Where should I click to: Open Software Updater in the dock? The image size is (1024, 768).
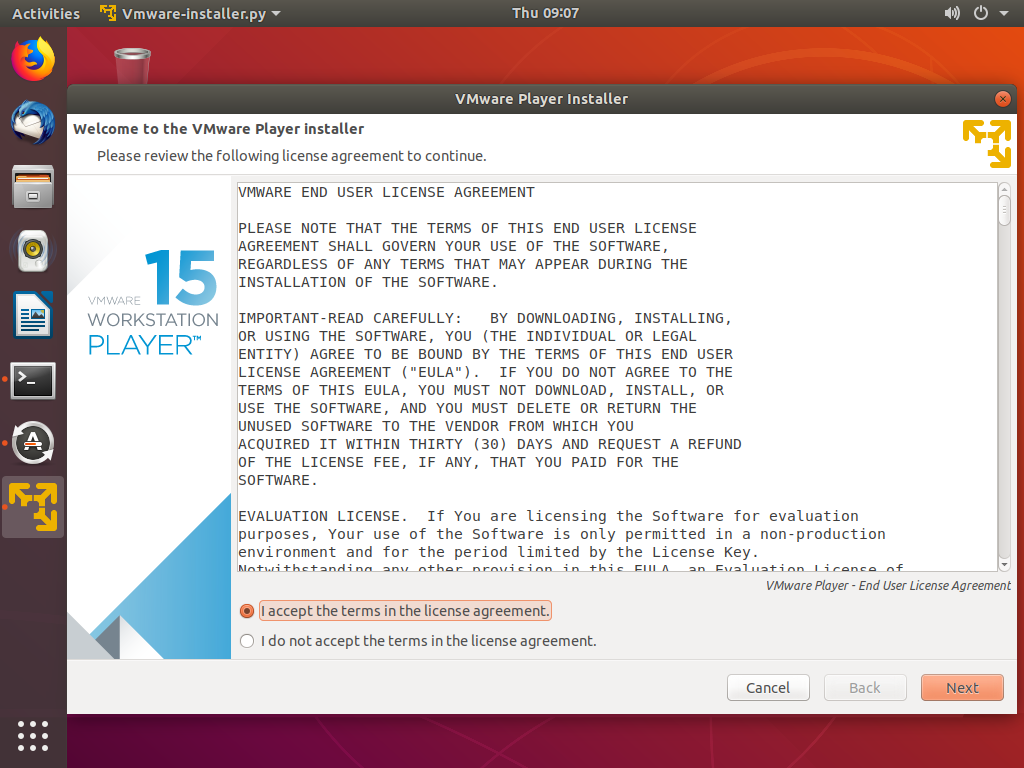(33, 443)
